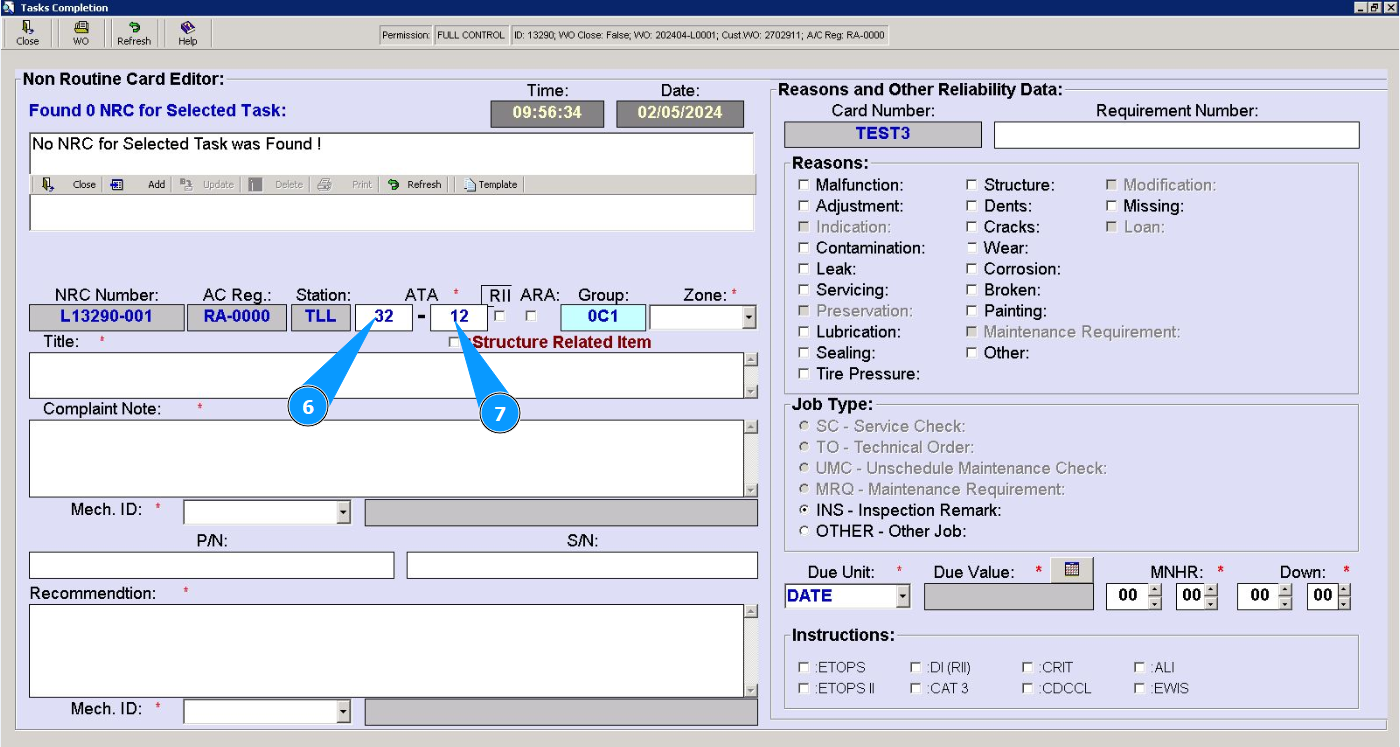Click the Refresh icon in top toolbar
Image resolution: width=1400 pixels, height=747 pixels.
click(134, 33)
